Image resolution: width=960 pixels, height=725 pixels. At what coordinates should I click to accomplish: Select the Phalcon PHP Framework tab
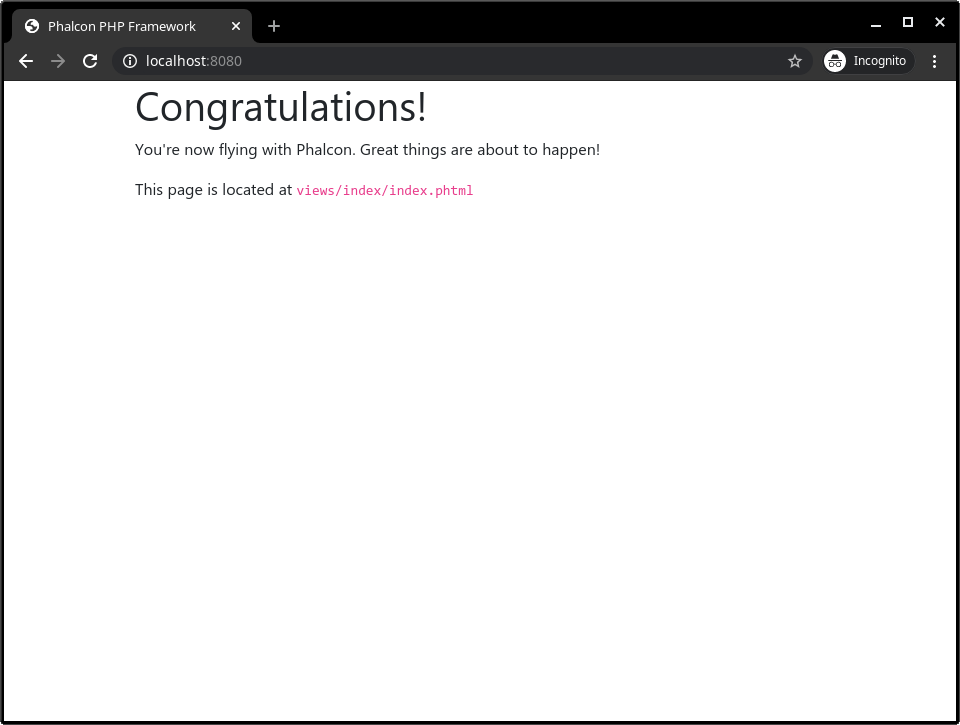tap(132, 26)
